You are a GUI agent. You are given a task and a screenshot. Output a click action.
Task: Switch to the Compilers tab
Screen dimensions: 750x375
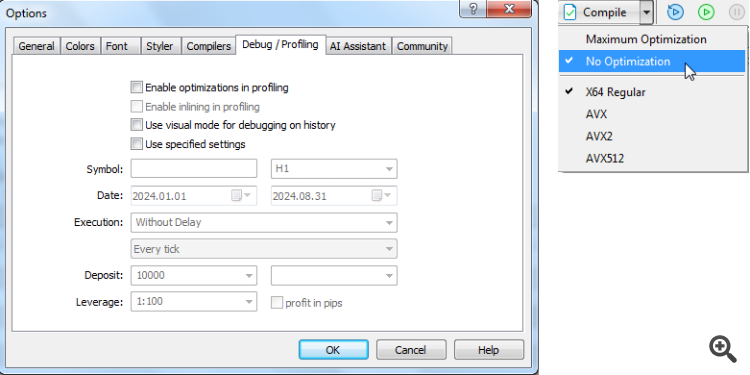[x=209, y=46]
